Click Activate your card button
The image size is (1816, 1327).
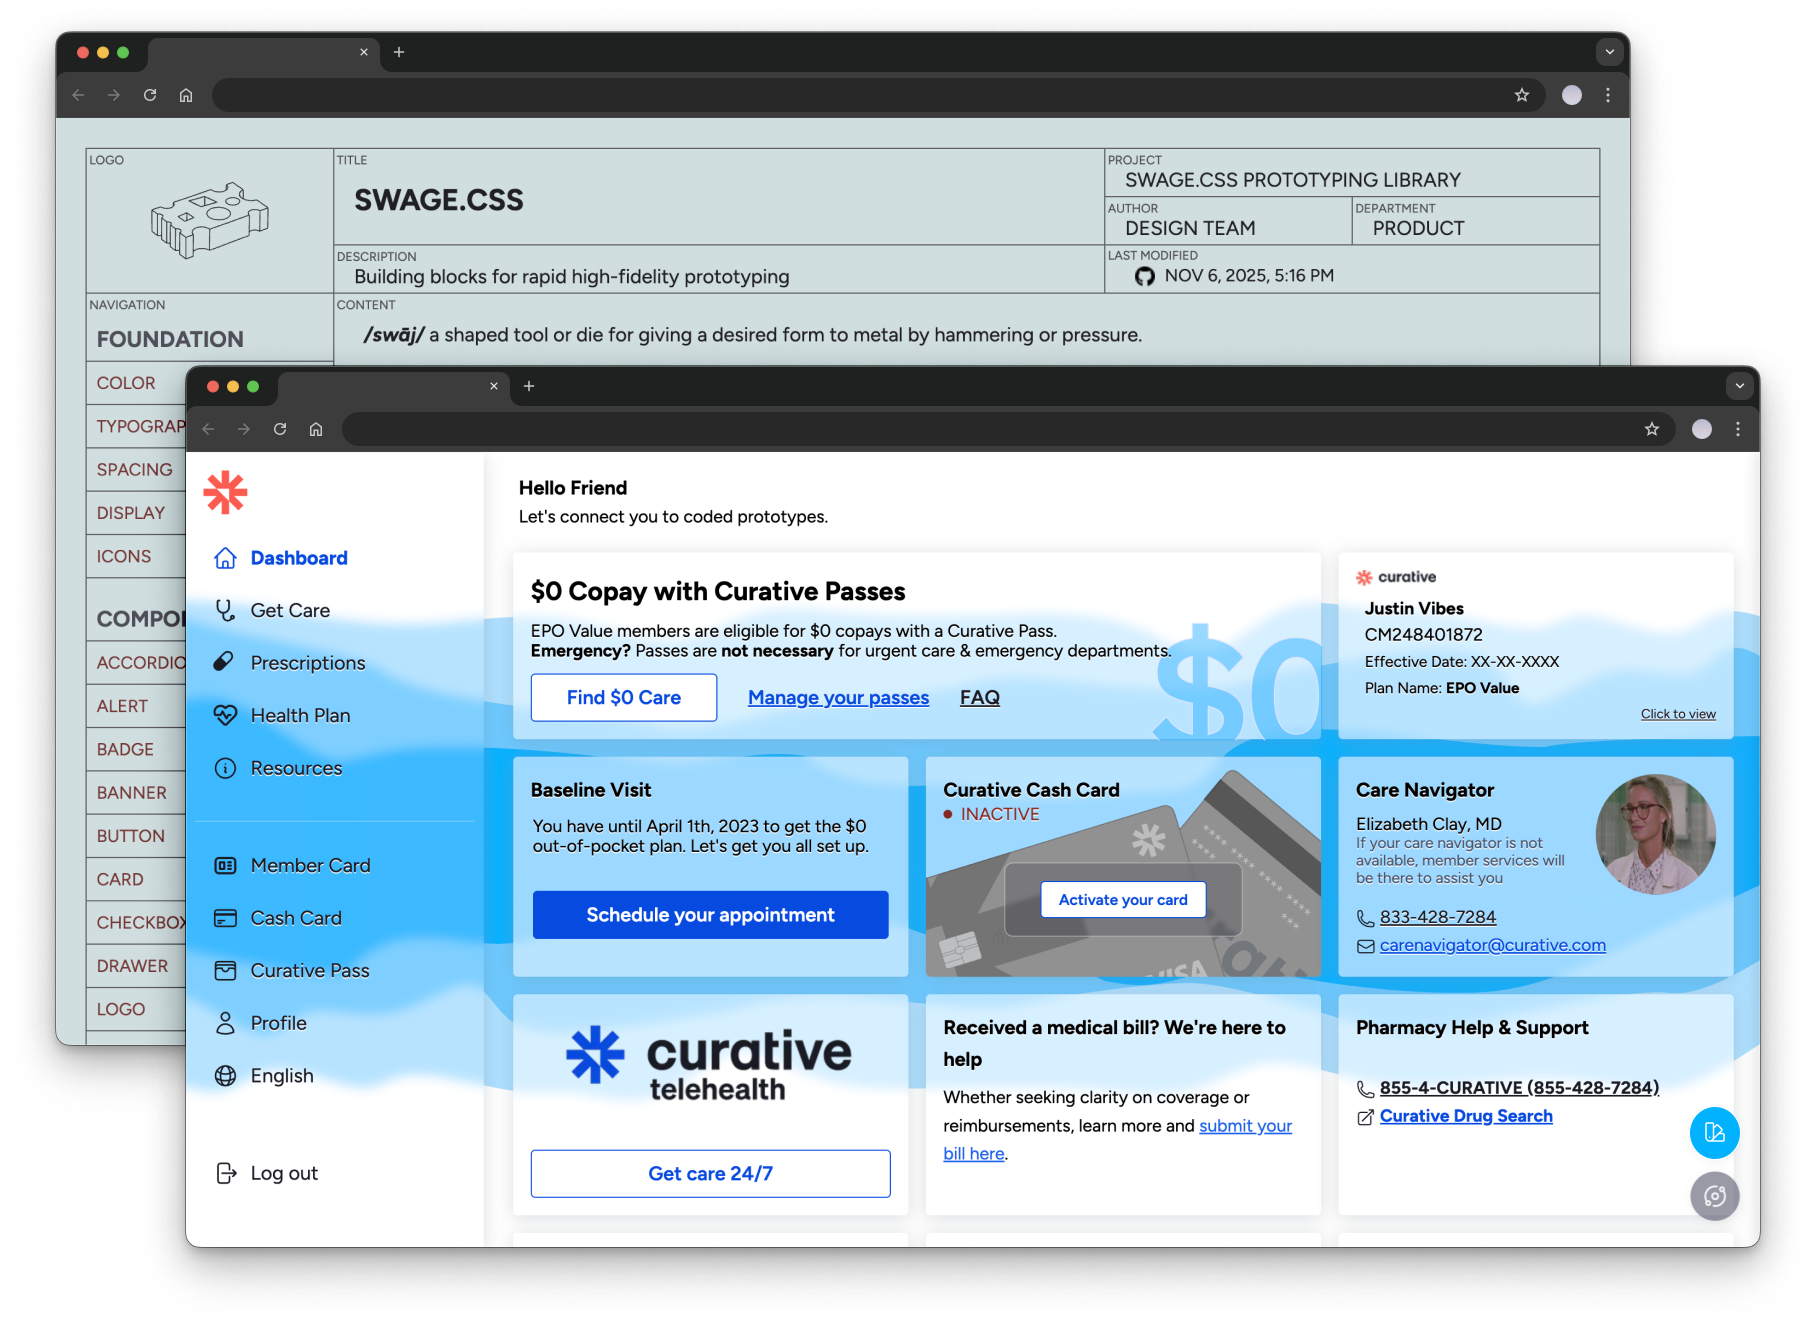tap(1123, 900)
